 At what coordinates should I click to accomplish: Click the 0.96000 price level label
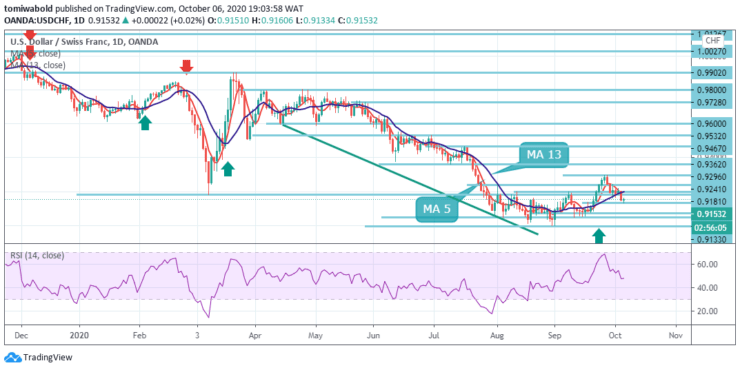[x=711, y=124]
